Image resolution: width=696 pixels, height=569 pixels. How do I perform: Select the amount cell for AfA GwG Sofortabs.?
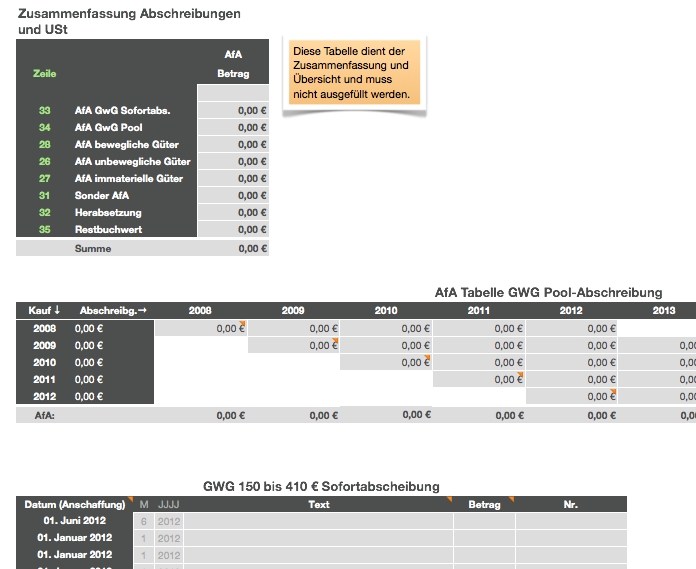[233, 111]
